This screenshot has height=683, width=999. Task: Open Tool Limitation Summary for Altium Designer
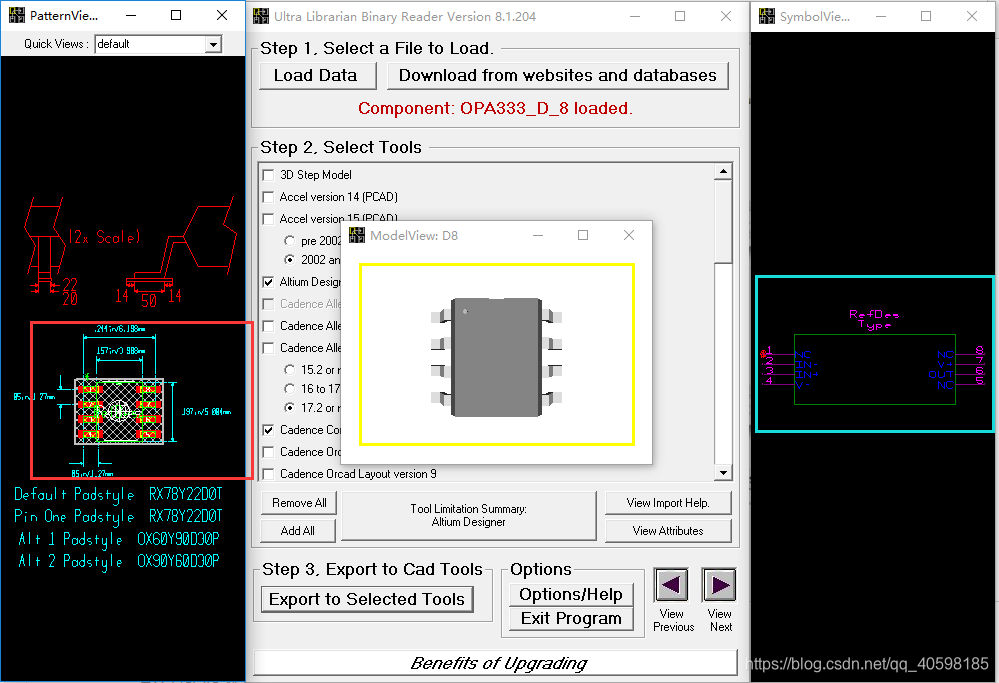click(469, 516)
